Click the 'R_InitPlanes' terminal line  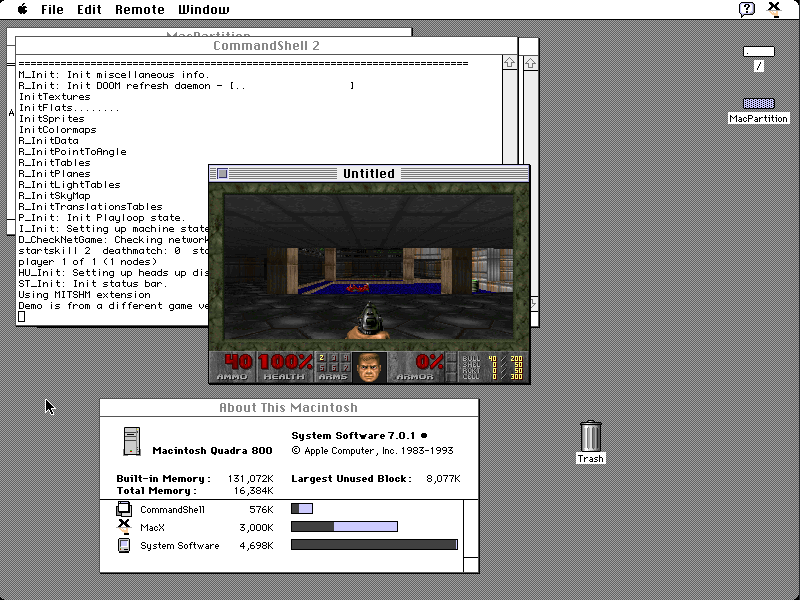pyautogui.click(x=55, y=173)
